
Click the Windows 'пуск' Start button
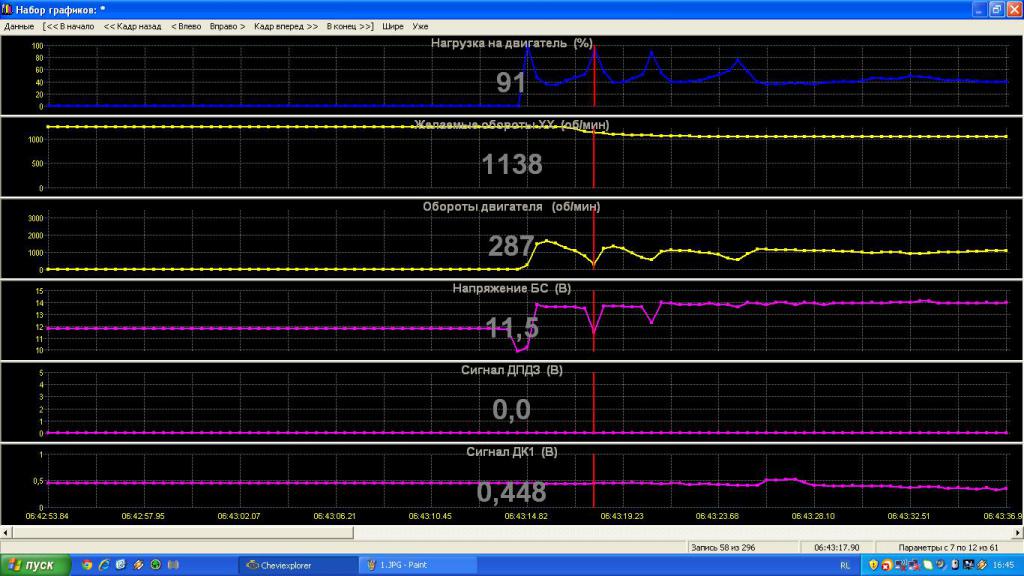(x=35, y=565)
